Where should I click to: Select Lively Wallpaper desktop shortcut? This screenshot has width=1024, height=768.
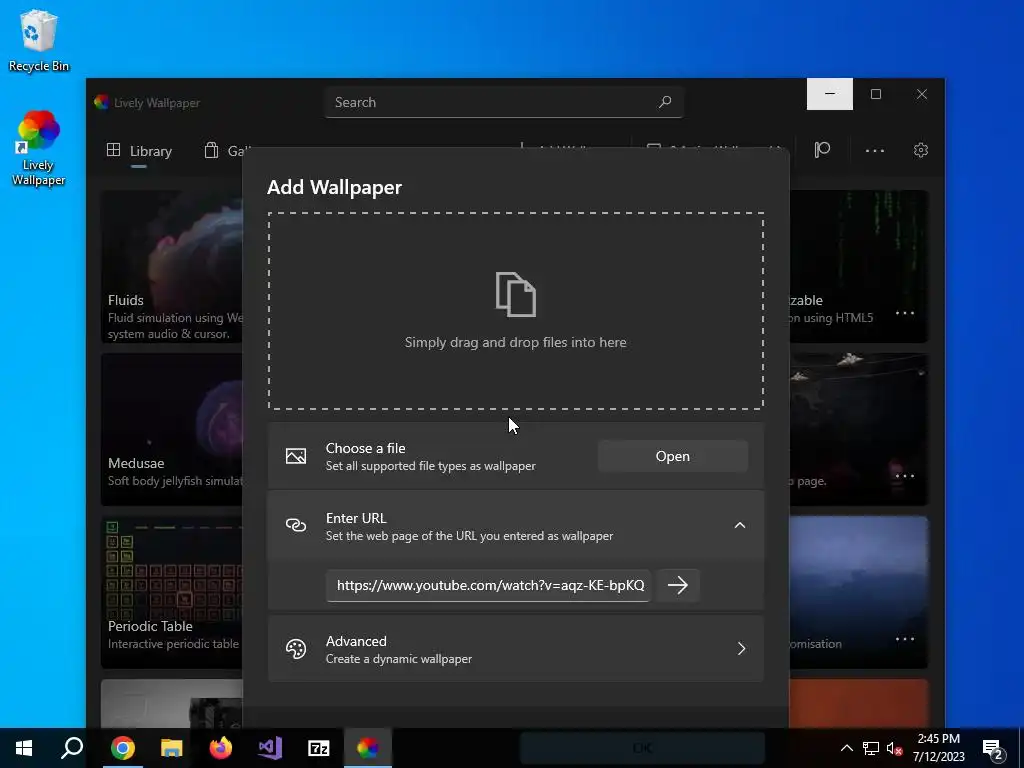pos(39,149)
